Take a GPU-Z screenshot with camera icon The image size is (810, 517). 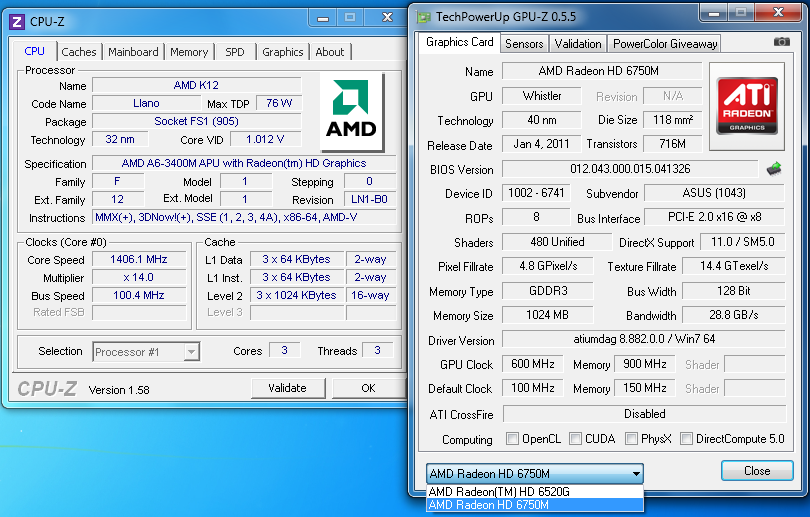pos(781,42)
